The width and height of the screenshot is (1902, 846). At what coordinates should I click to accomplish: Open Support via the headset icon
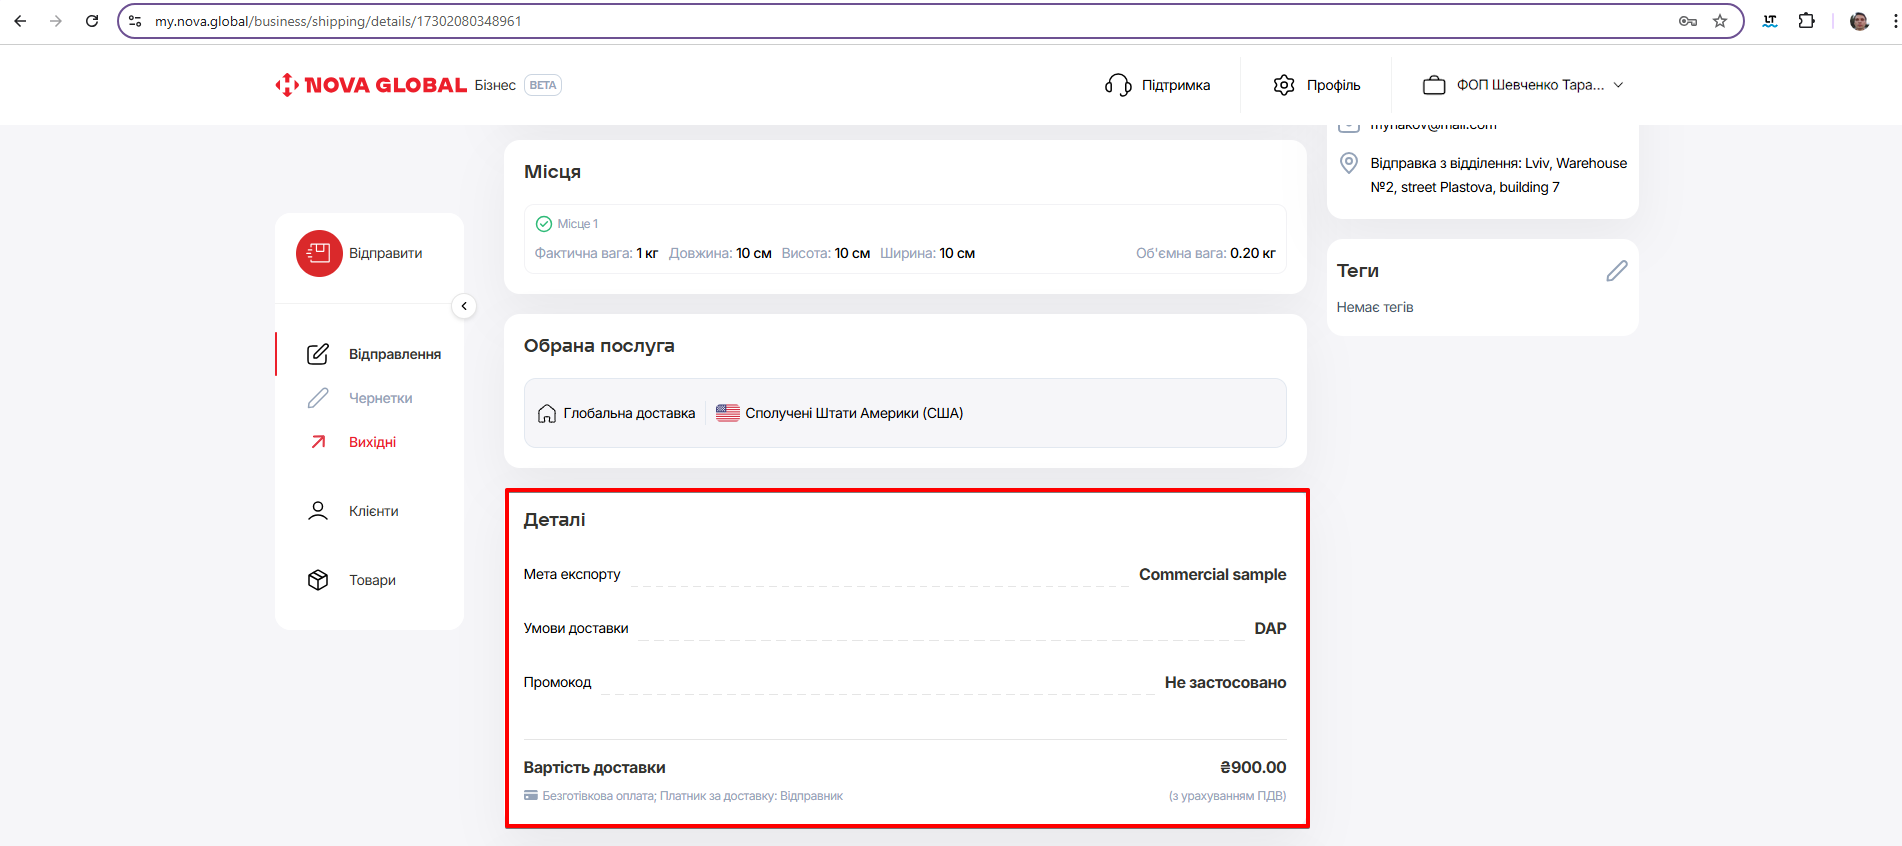point(1117,85)
